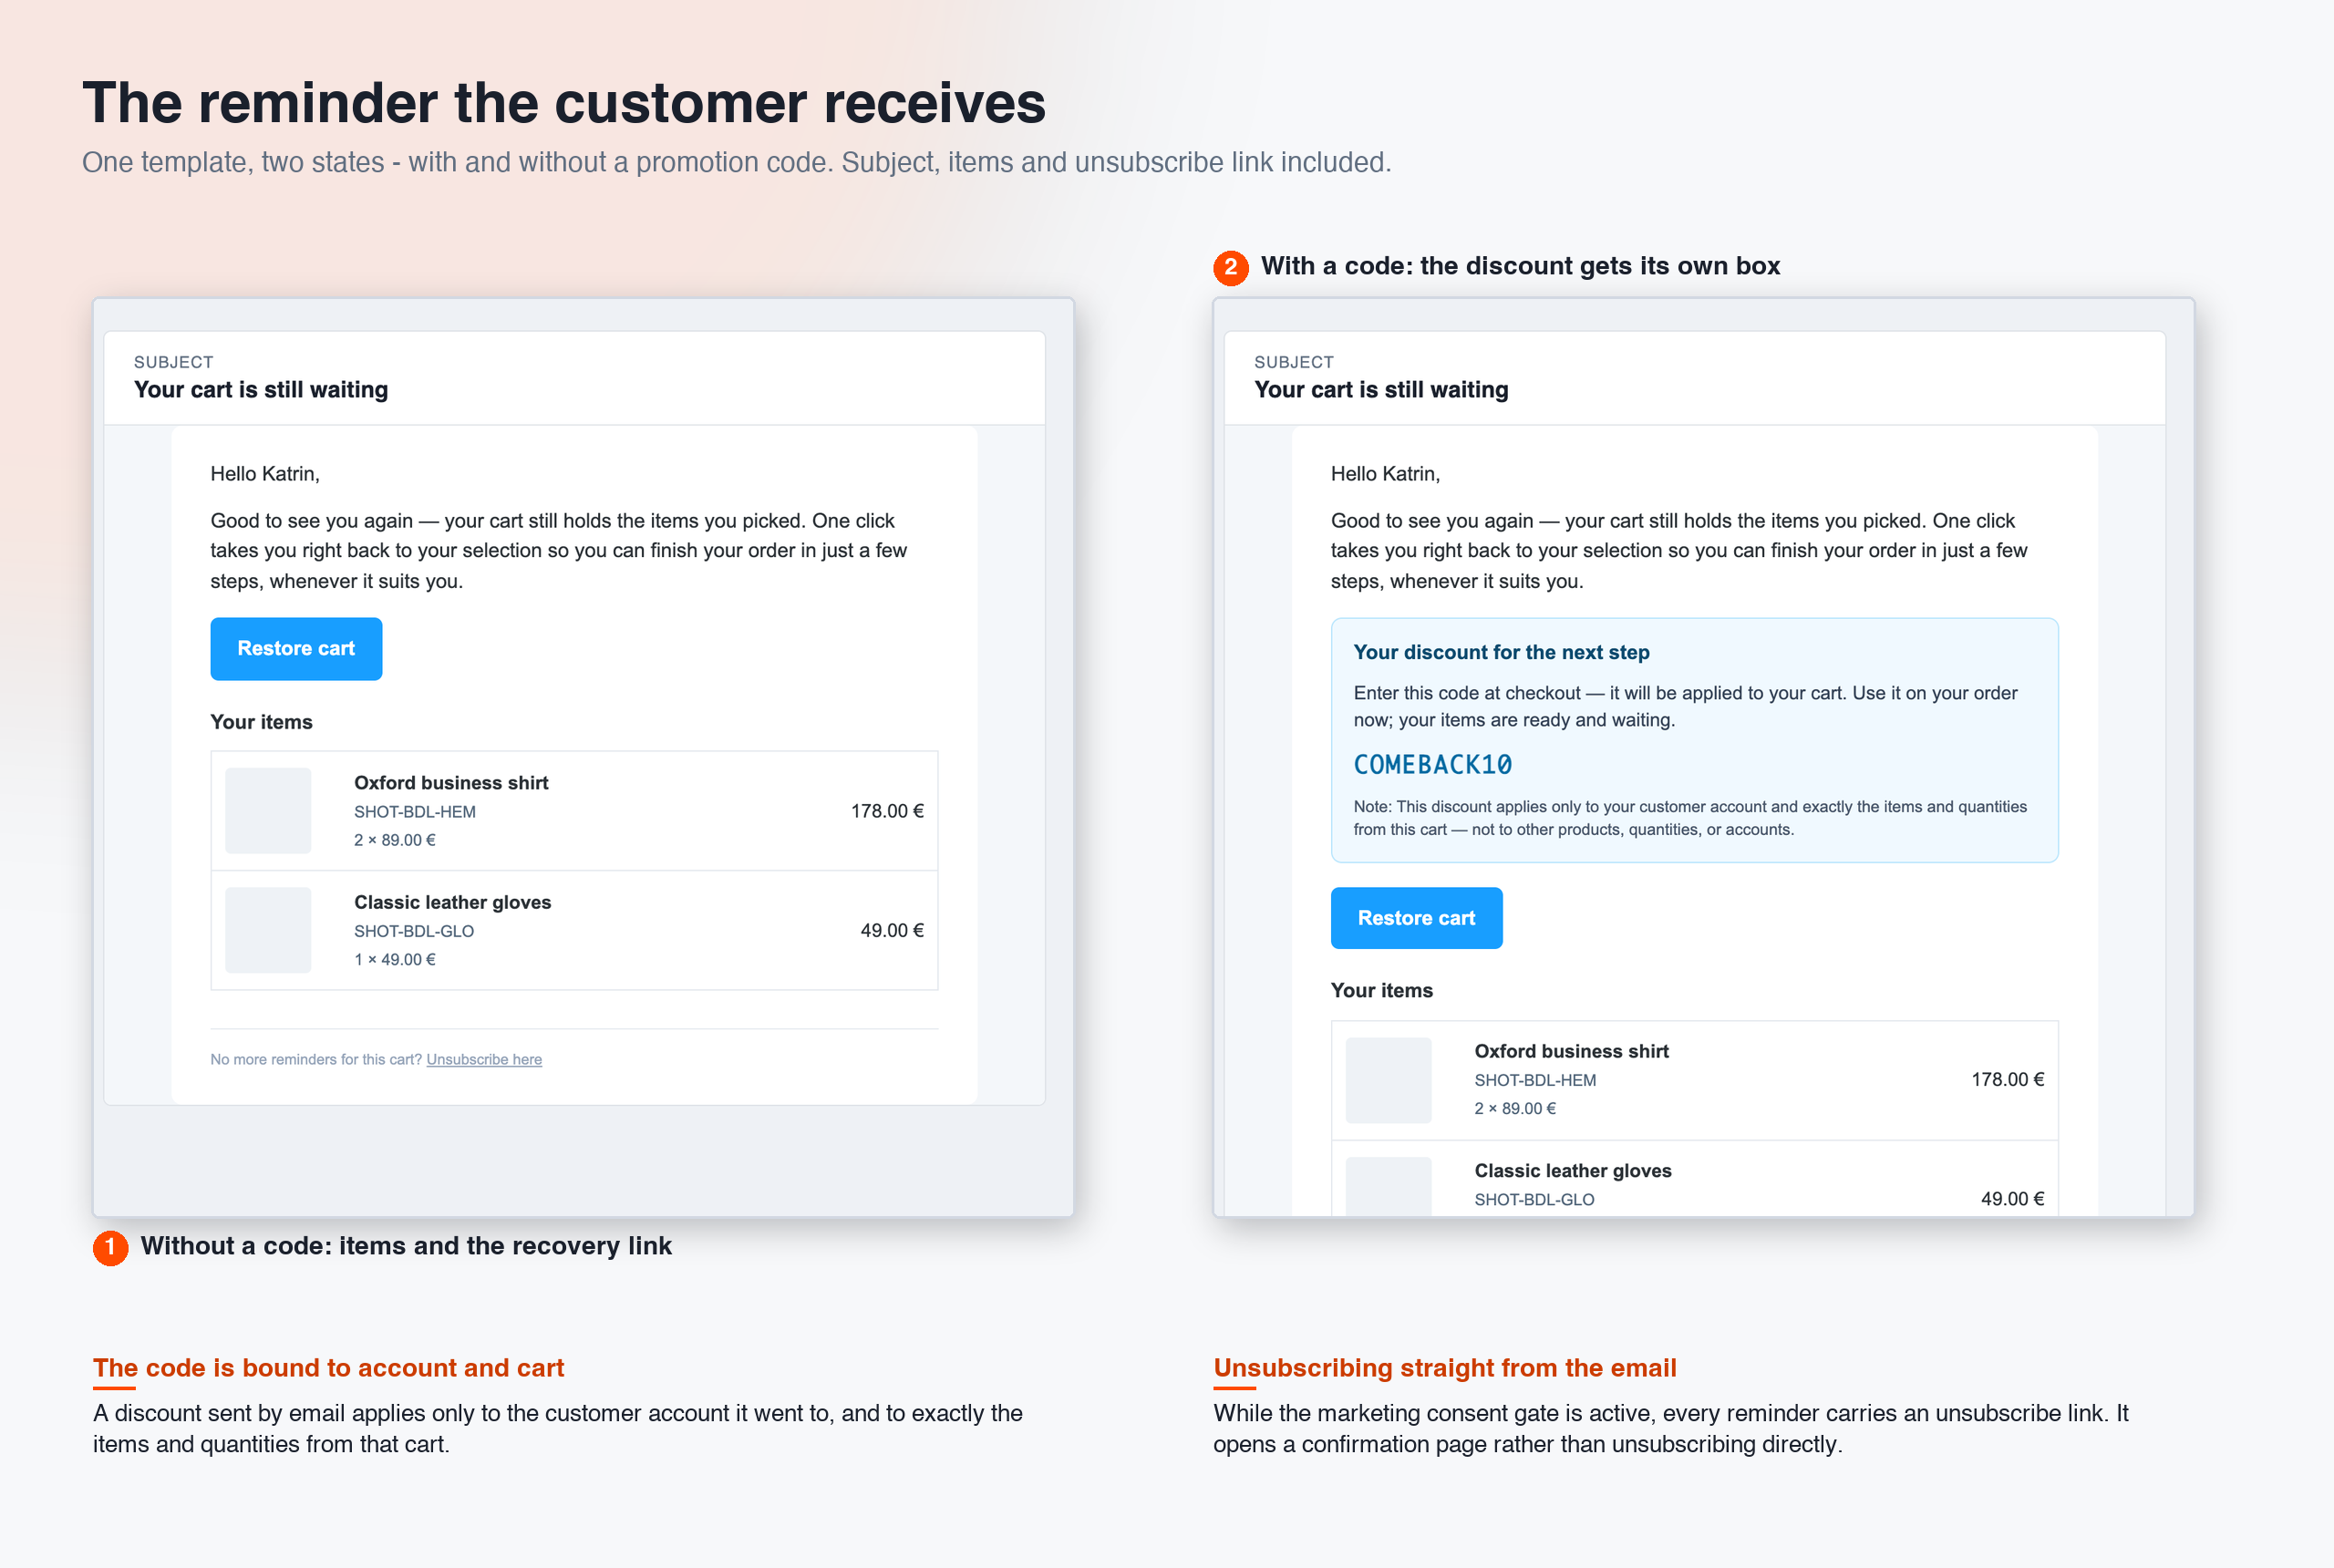
Task: Click the orange number 2 badge
Action: (x=1230, y=267)
